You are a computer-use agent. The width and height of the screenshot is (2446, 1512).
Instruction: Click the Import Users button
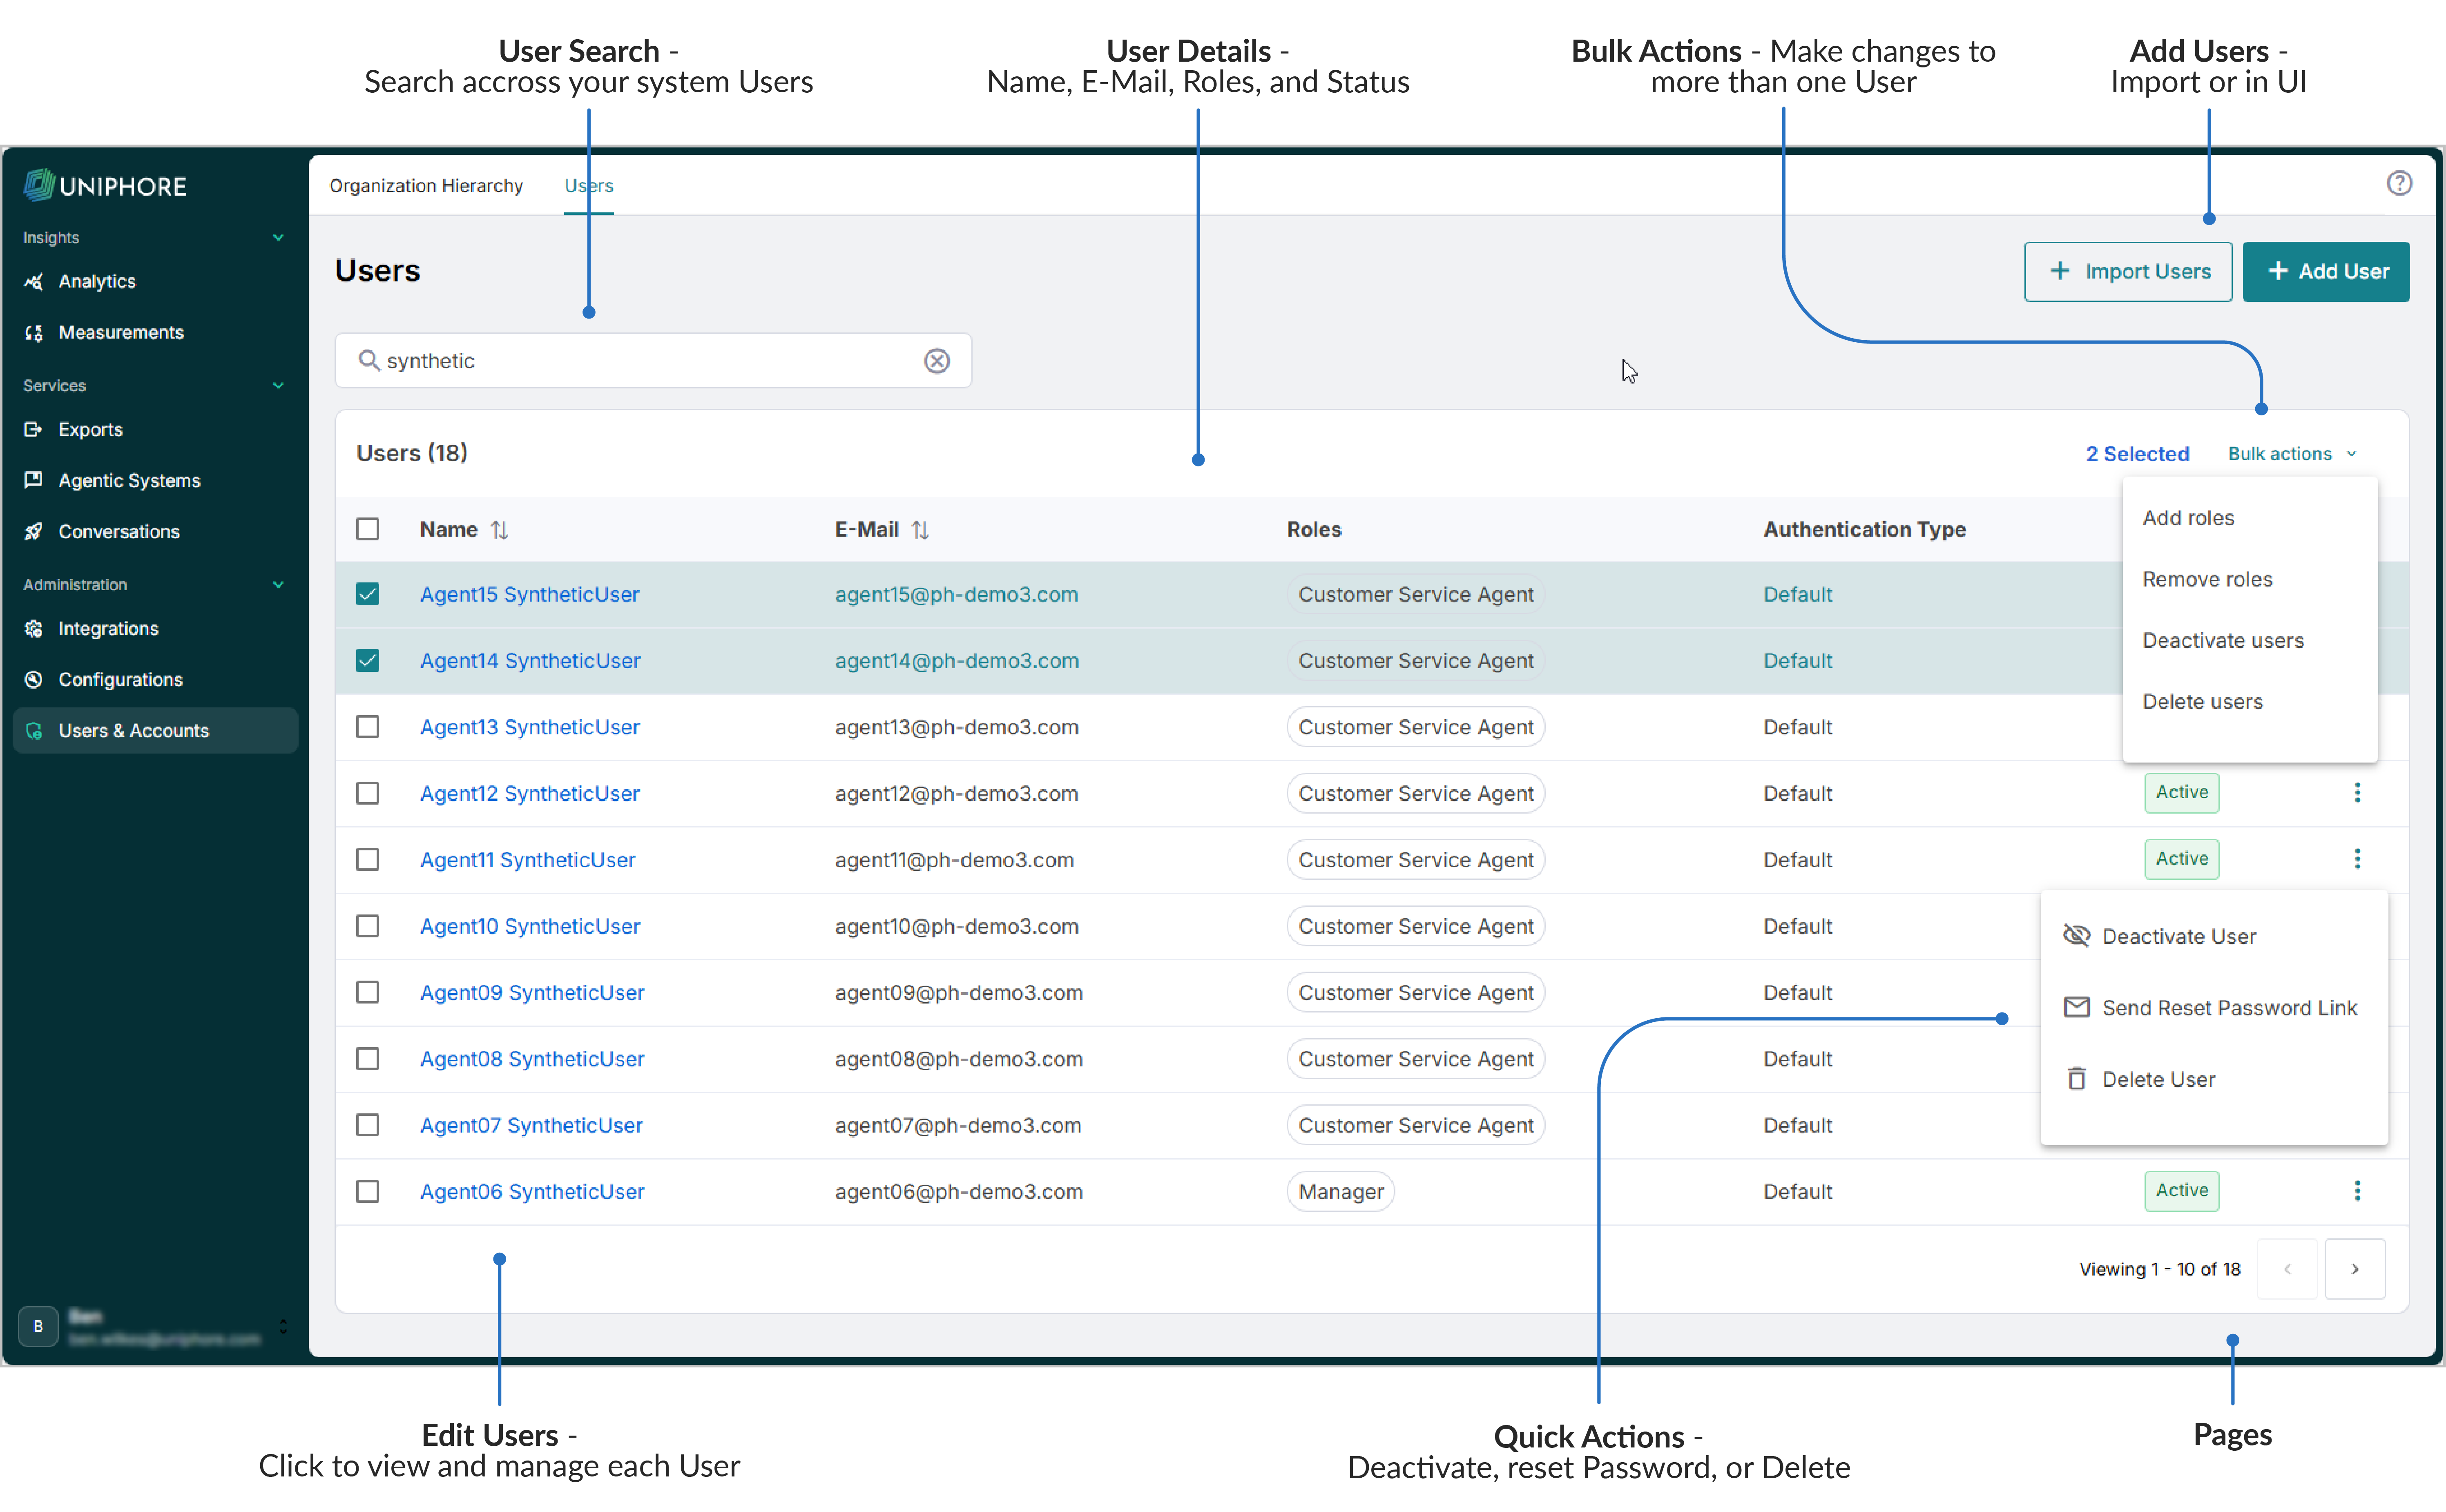[x=2128, y=272]
